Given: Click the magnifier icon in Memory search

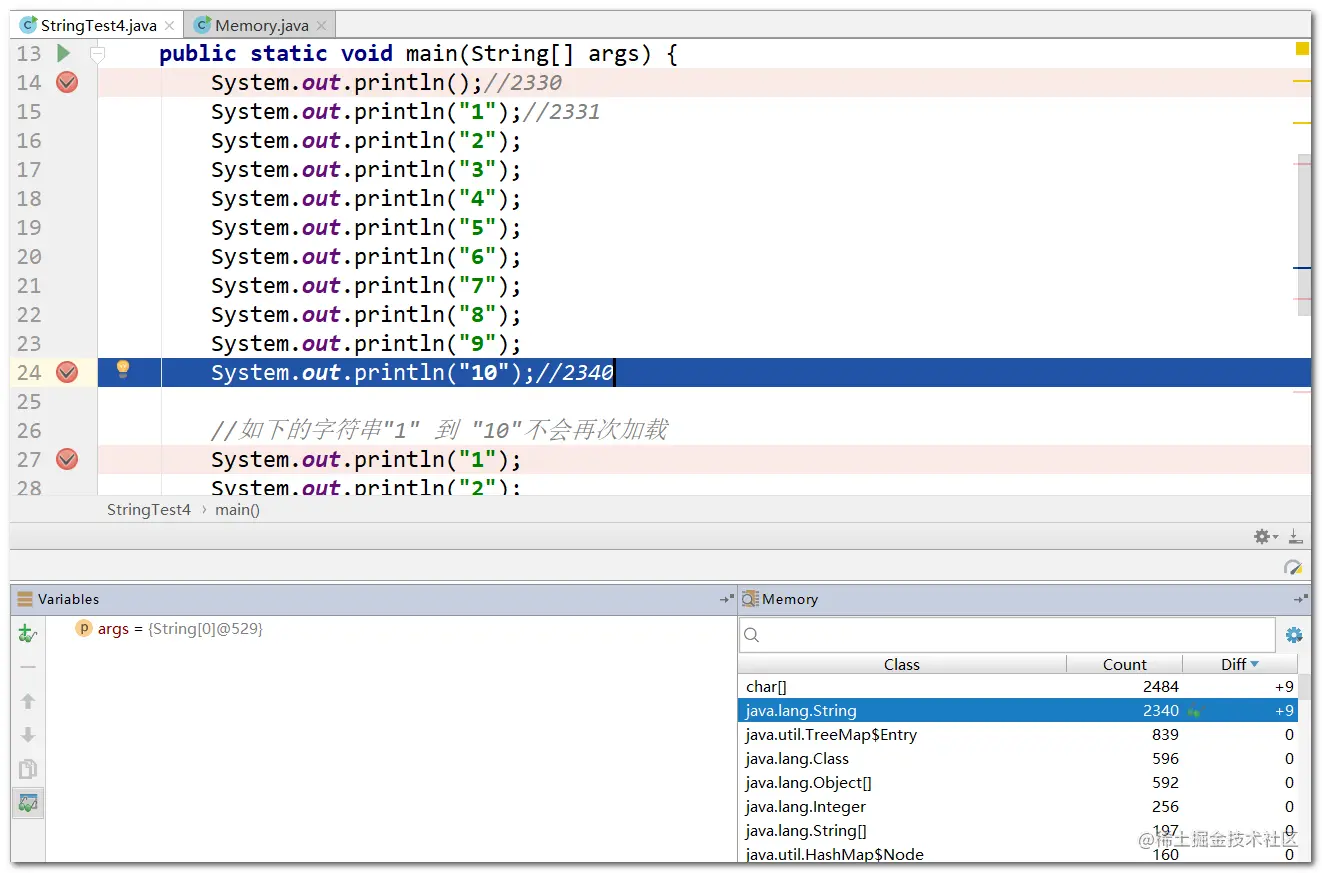Looking at the screenshot, I should 752,635.
